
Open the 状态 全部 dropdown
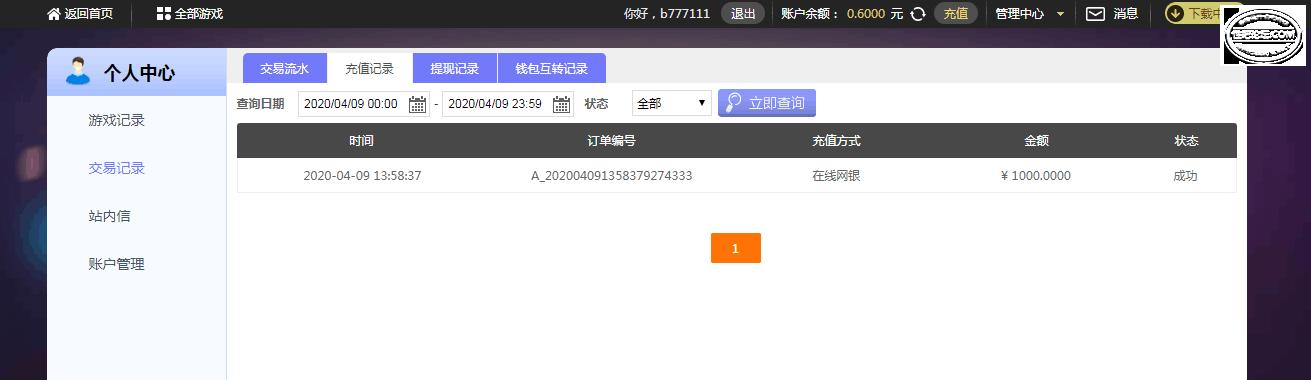(x=672, y=103)
